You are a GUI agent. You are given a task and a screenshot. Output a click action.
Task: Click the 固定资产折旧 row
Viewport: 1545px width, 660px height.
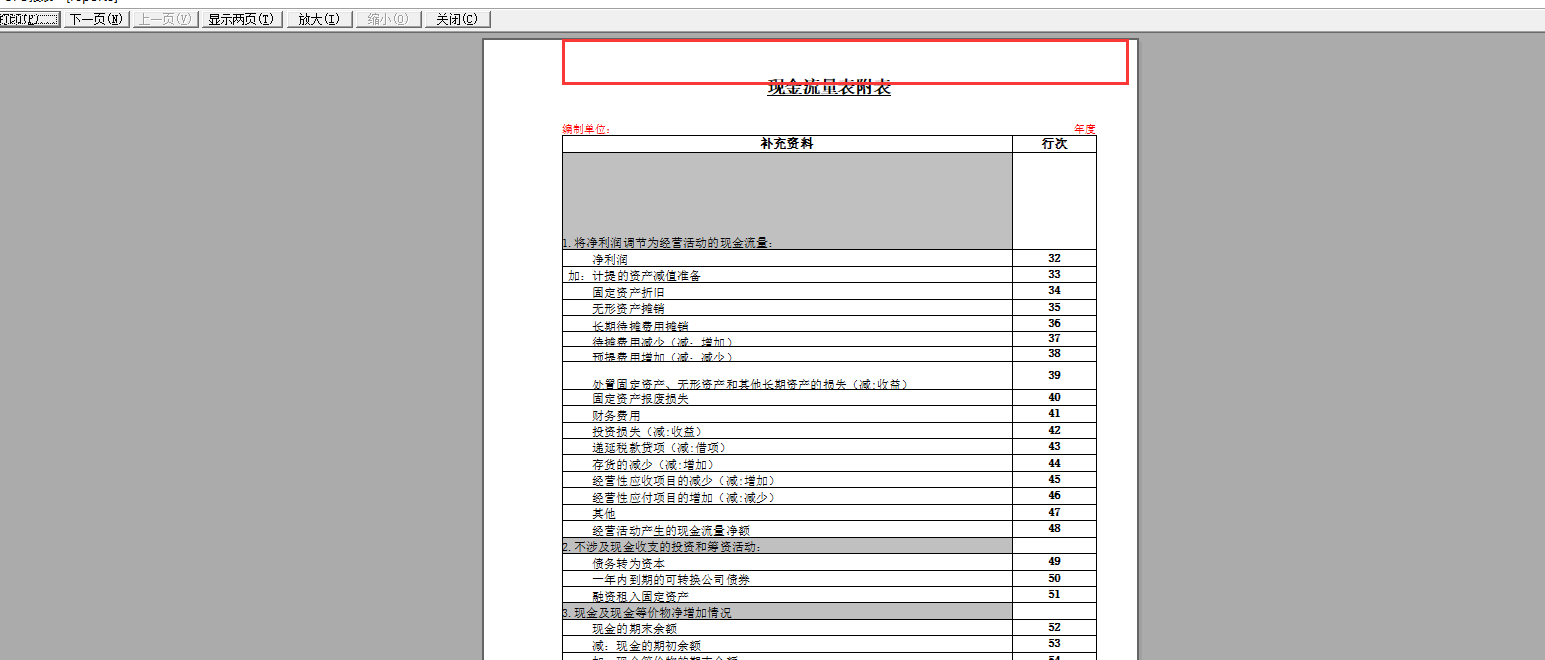627,292
